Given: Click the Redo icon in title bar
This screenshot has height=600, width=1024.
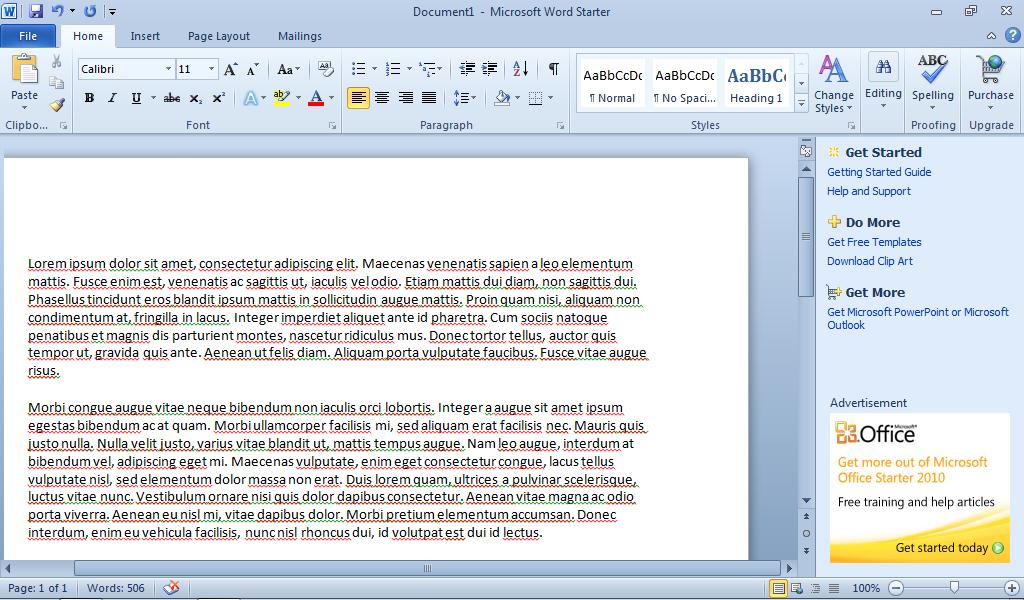Looking at the screenshot, I should coord(90,11).
